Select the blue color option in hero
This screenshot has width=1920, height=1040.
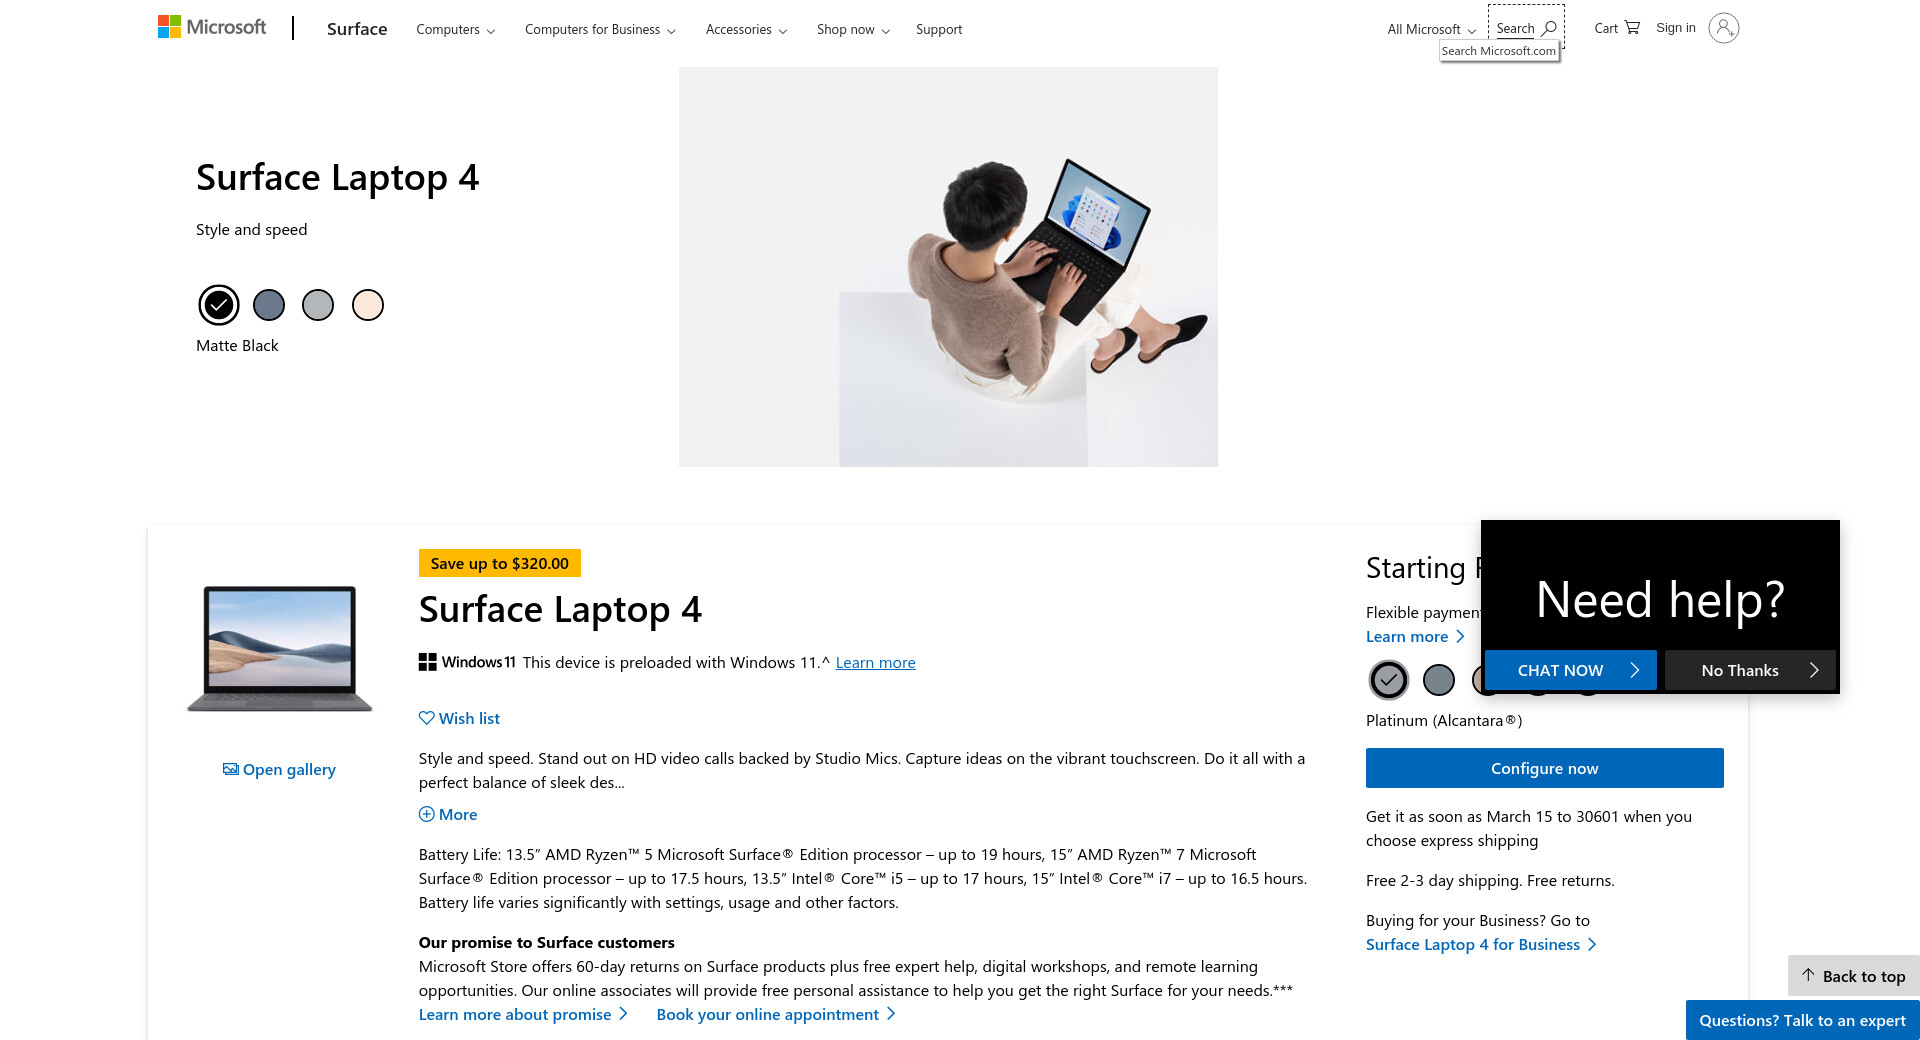click(x=268, y=305)
